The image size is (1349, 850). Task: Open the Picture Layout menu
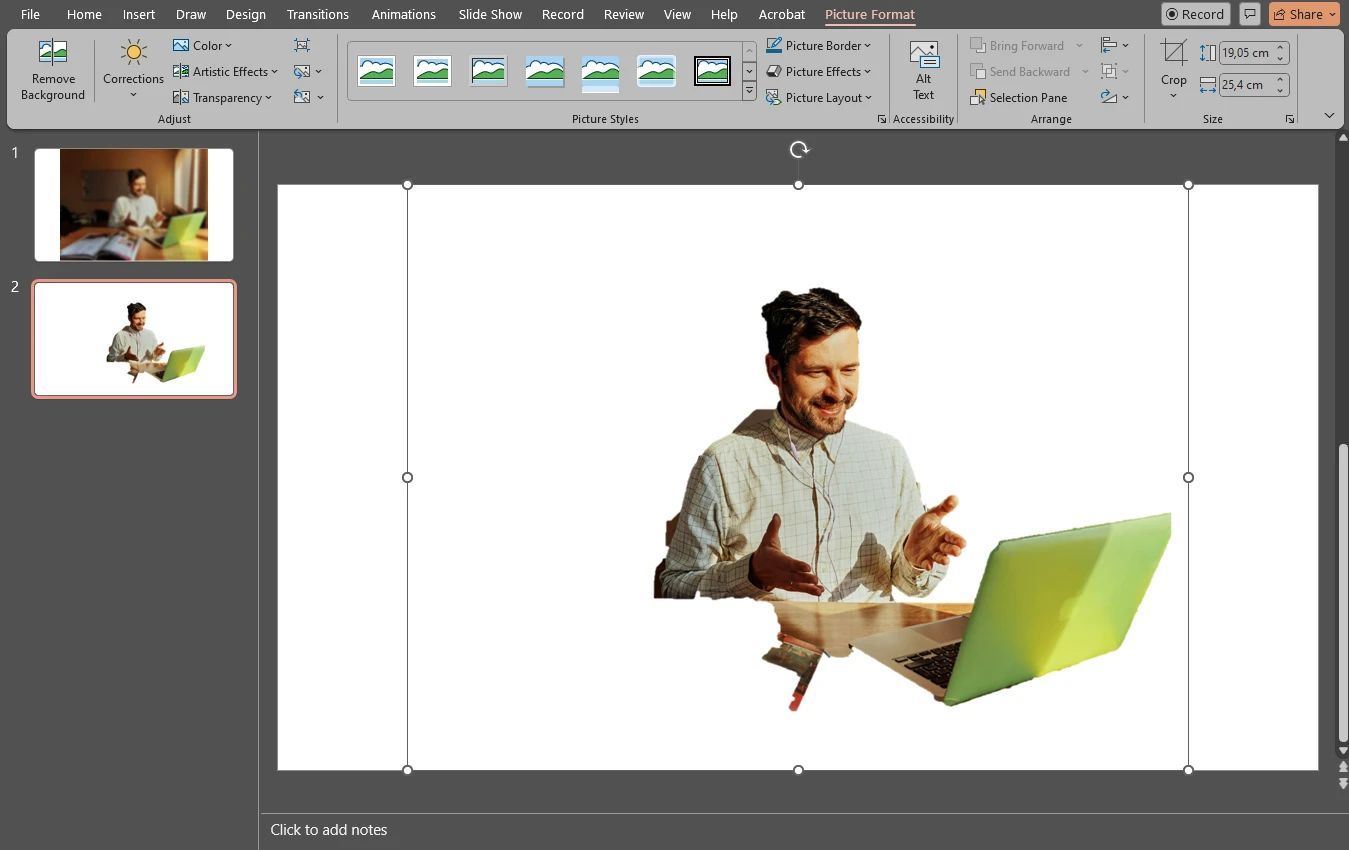(x=819, y=97)
